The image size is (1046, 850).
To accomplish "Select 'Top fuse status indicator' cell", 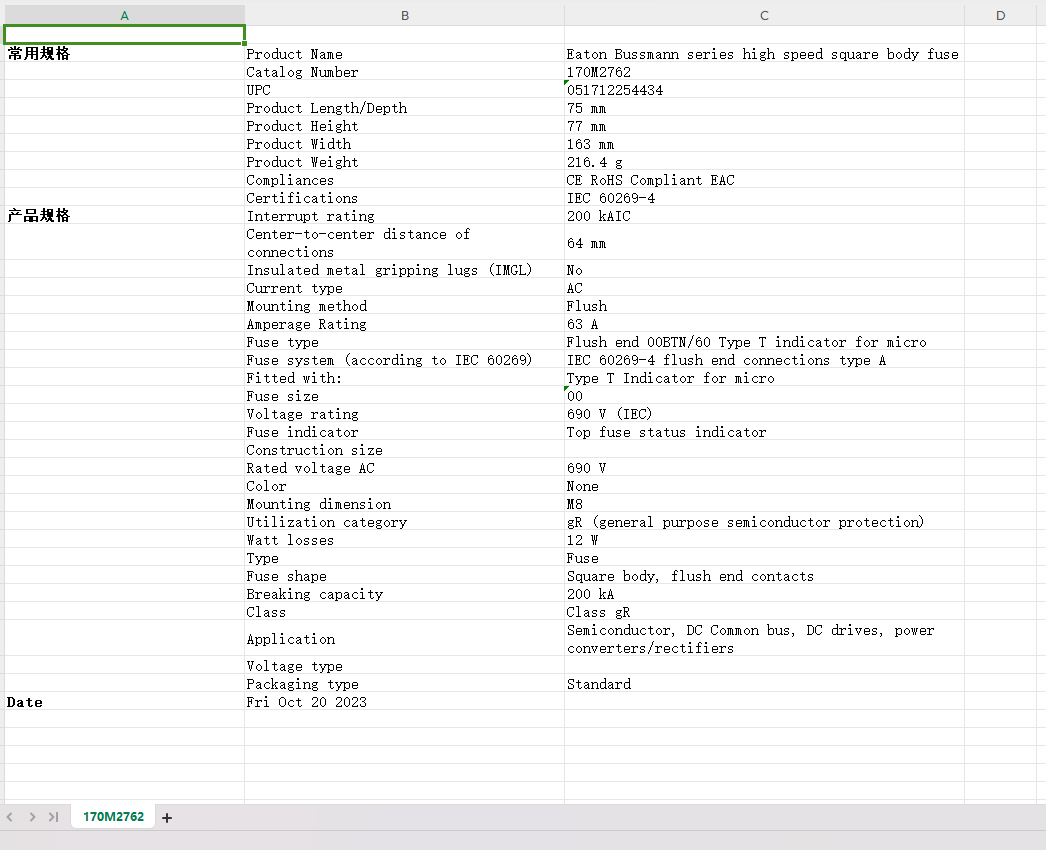I will click(764, 432).
